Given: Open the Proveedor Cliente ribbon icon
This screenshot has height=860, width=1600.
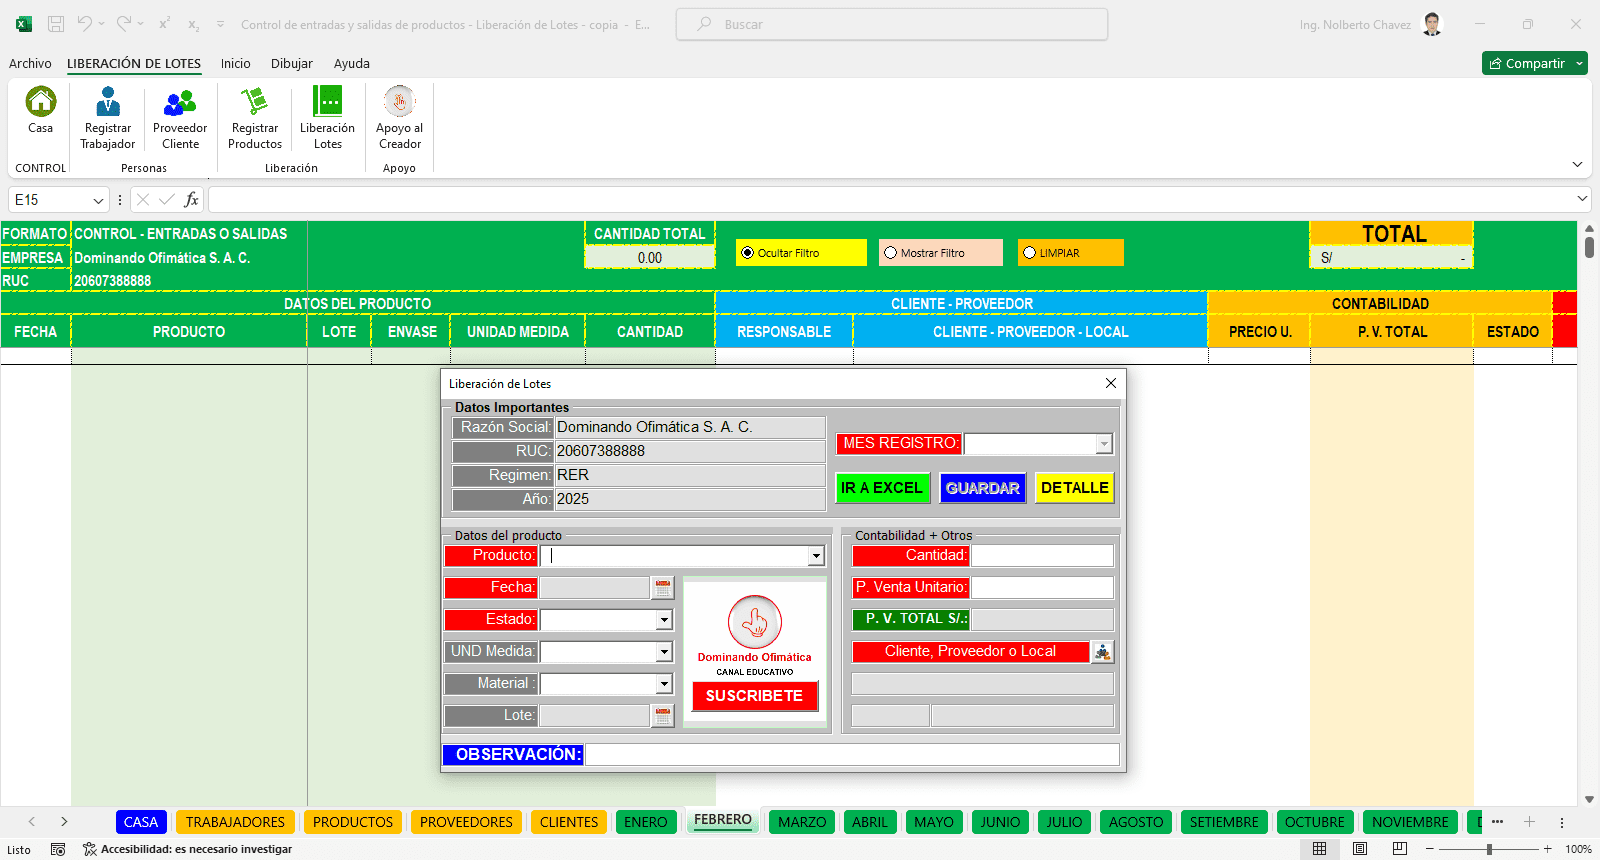Looking at the screenshot, I should (180, 102).
